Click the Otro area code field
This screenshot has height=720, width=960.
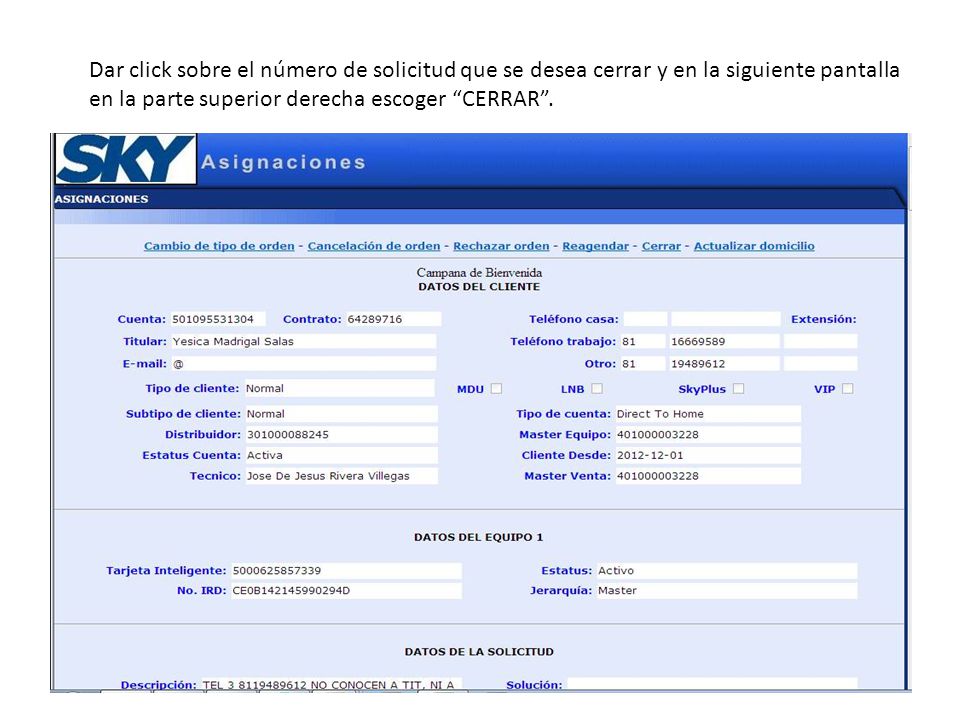pos(643,364)
